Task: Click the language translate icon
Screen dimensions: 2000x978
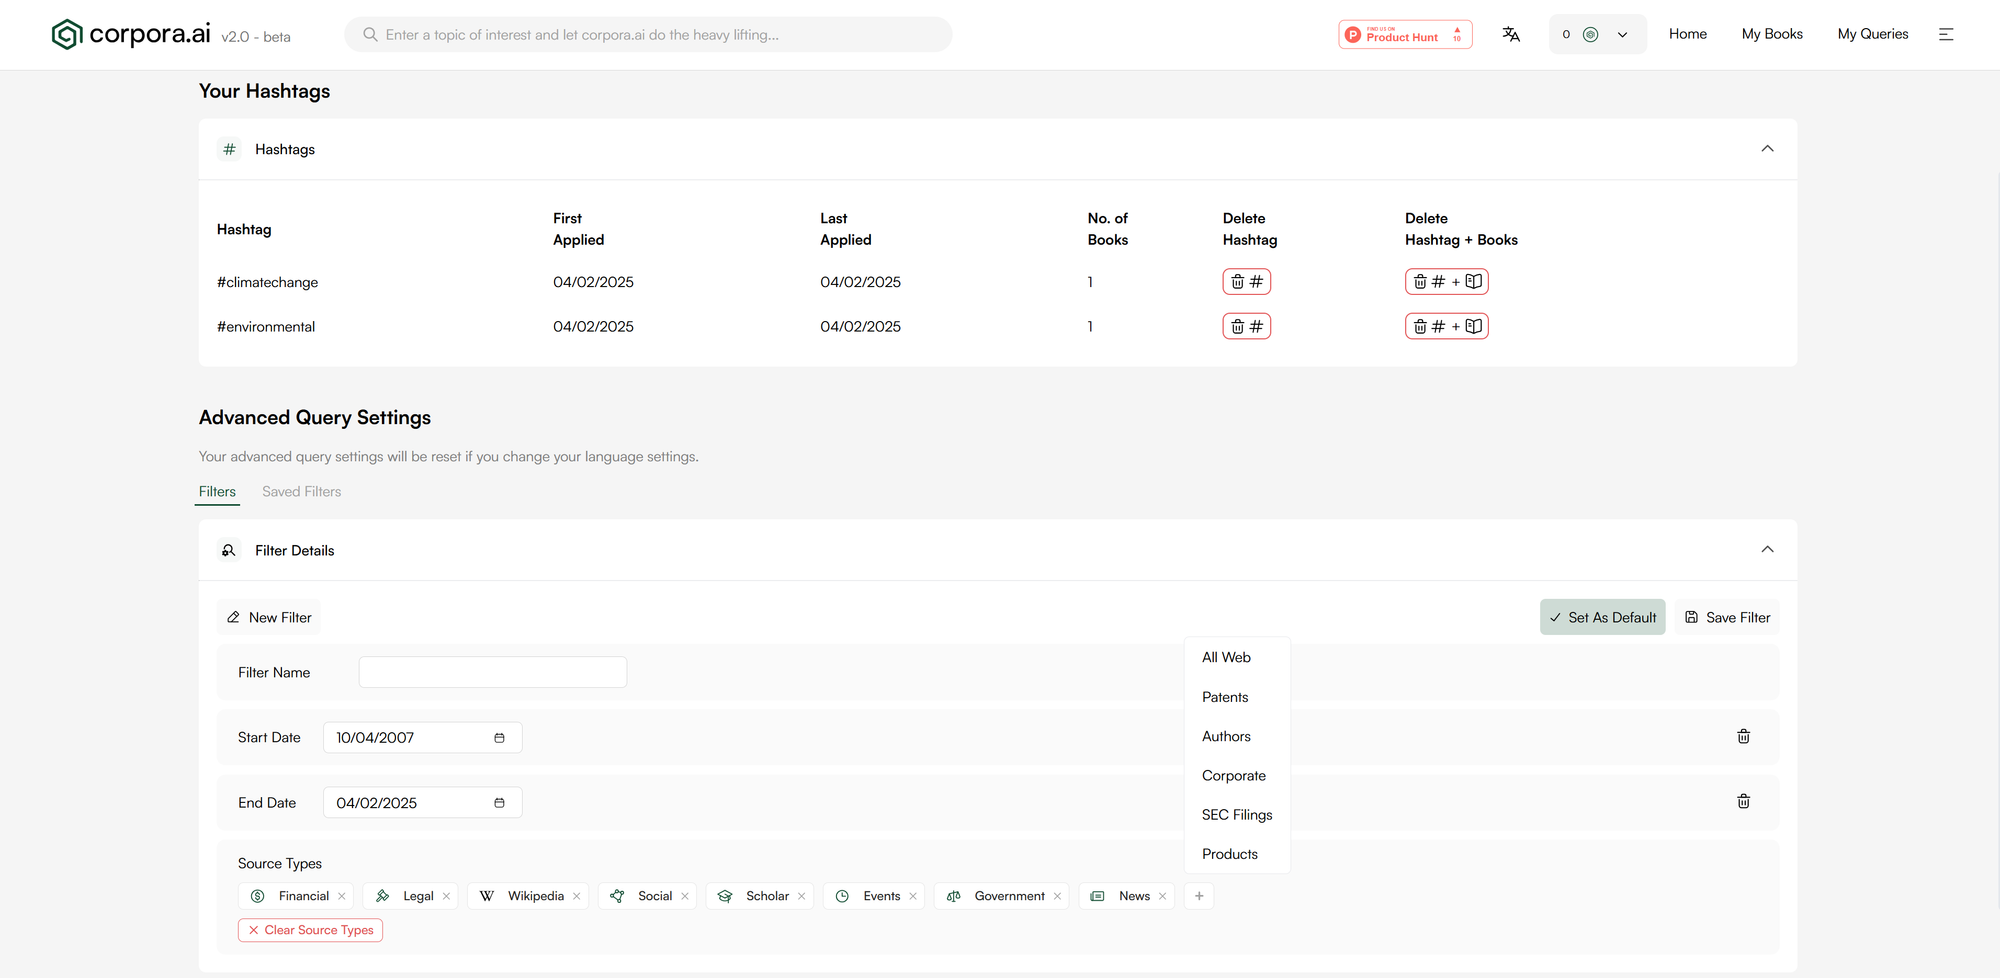Action: (x=1510, y=34)
